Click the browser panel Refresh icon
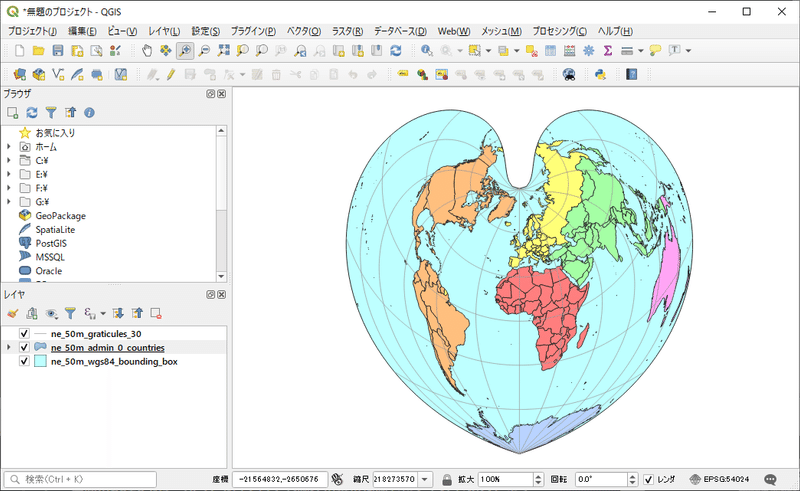This screenshot has width=800, height=491. [32, 112]
